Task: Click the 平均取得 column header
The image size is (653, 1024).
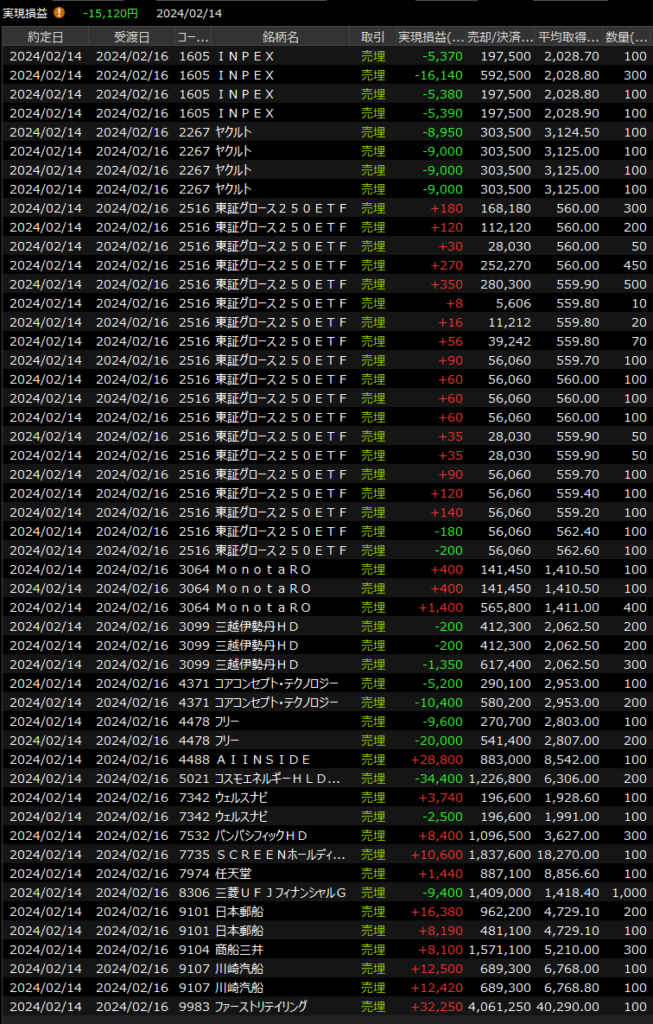Action: point(570,37)
